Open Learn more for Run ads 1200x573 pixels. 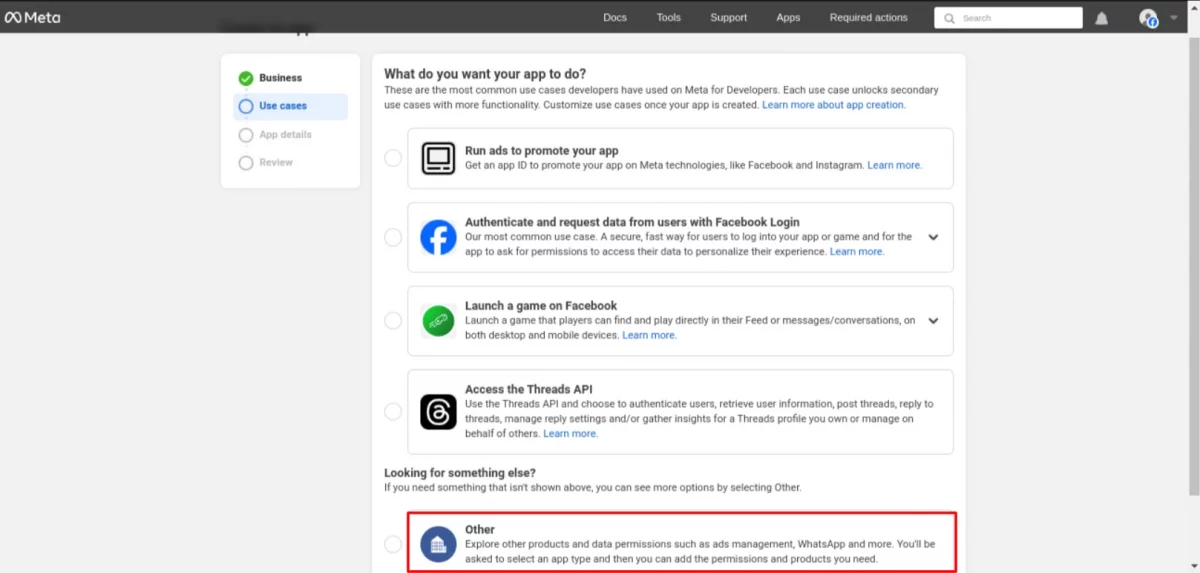coord(895,165)
